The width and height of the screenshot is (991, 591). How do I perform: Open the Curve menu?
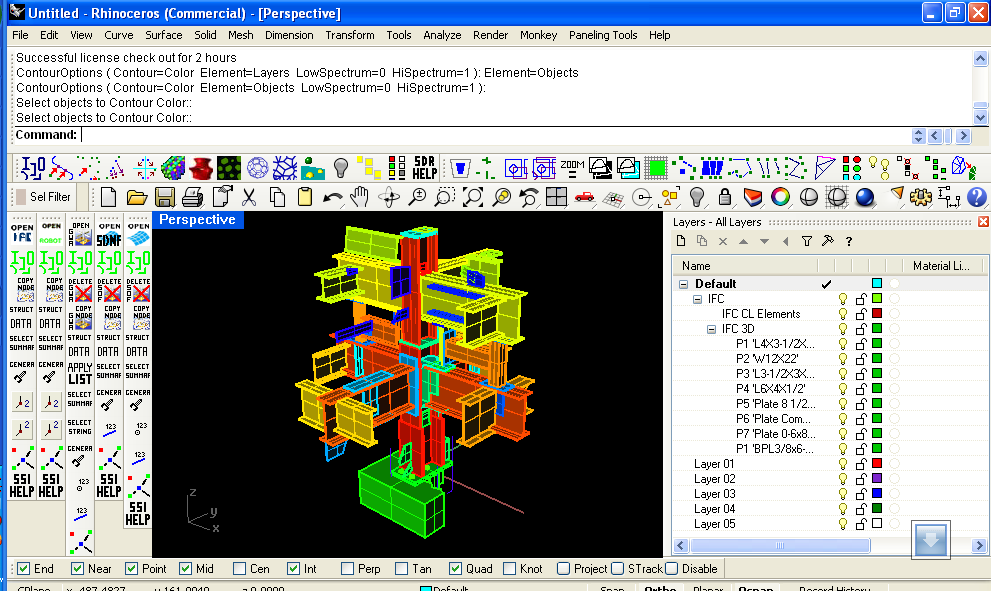pos(119,35)
